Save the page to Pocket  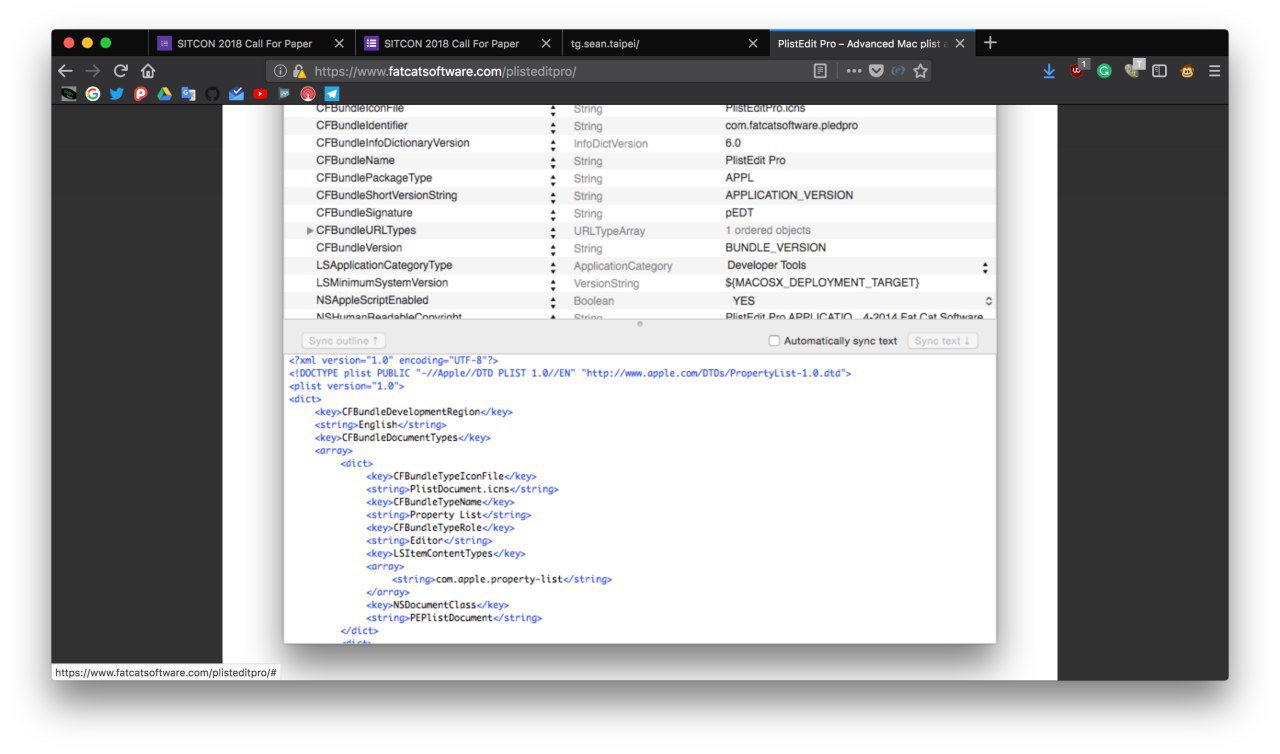click(x=876, y=71)
